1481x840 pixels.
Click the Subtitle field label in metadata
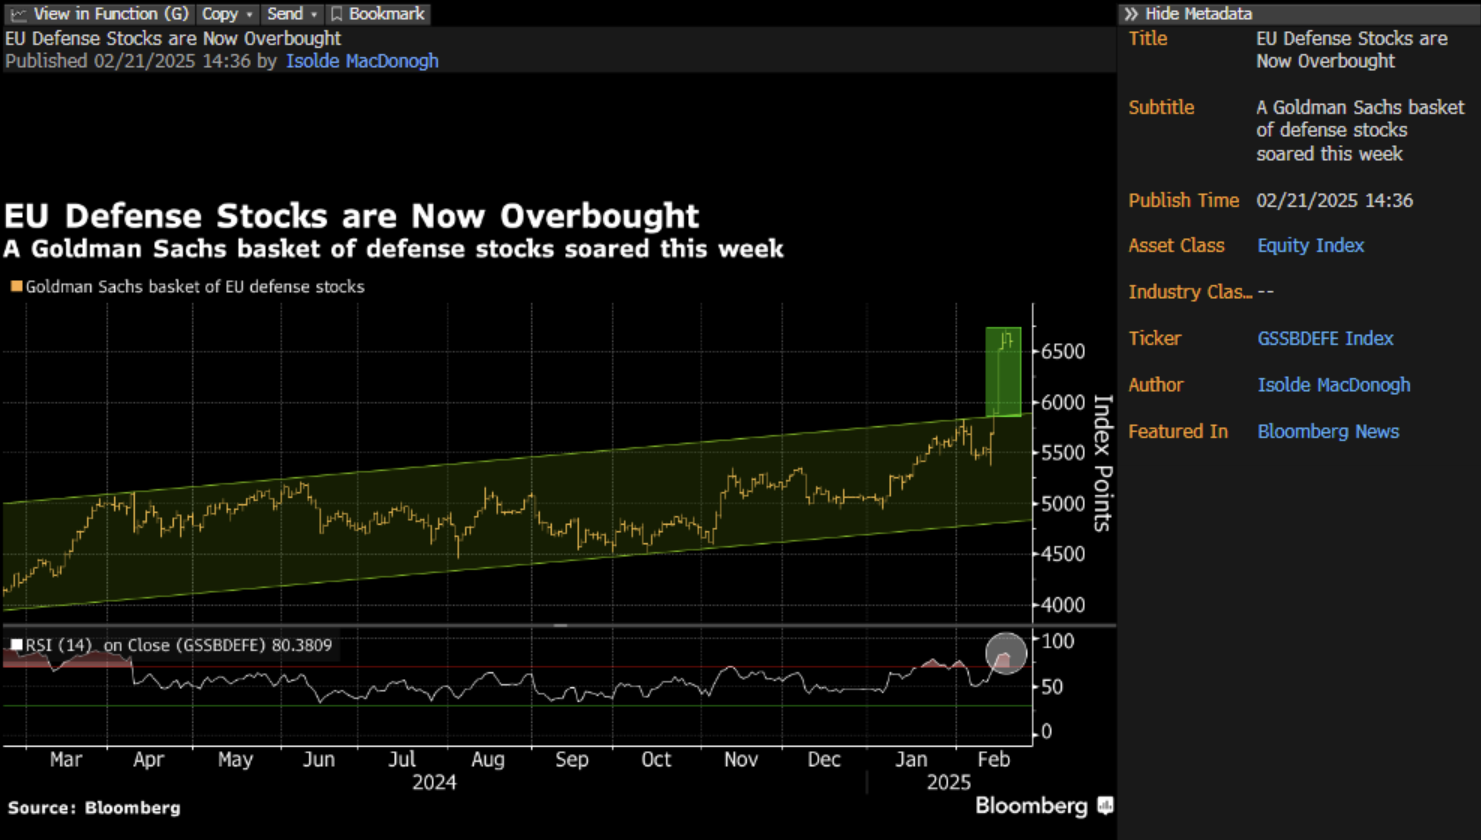coord(1161,108)
